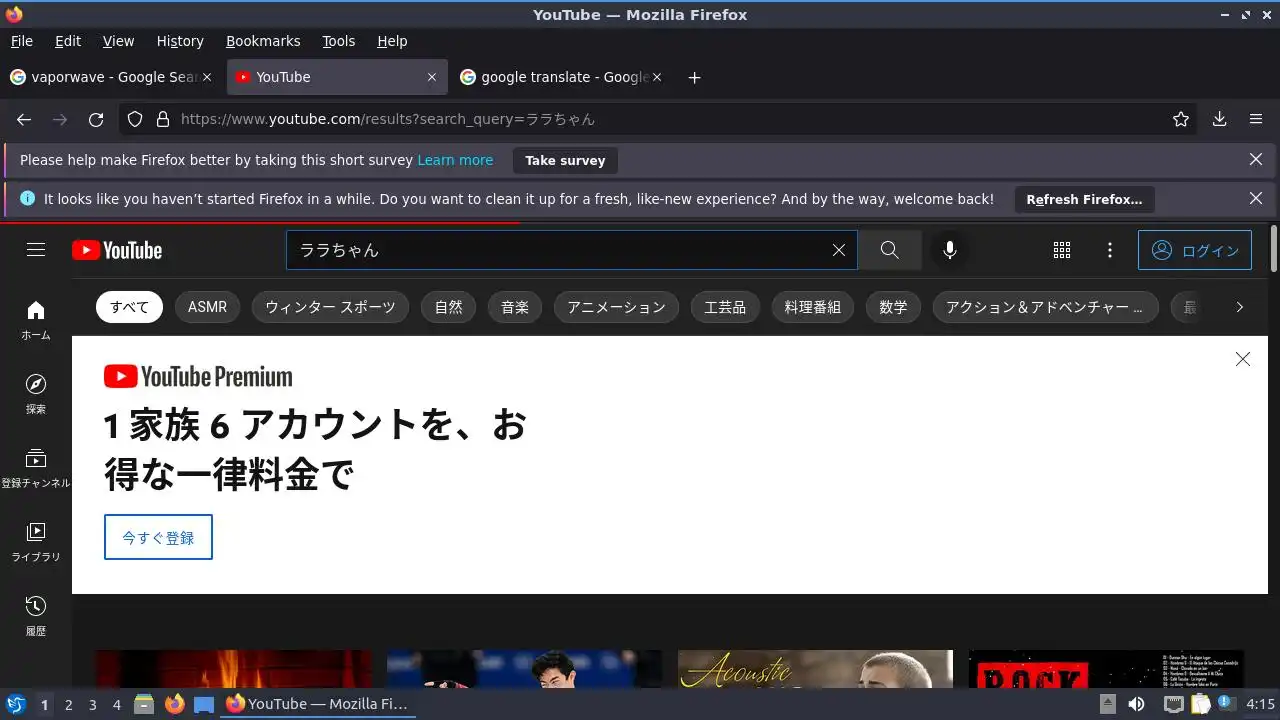Open the File menu
1280x720 pixels.
21,41
